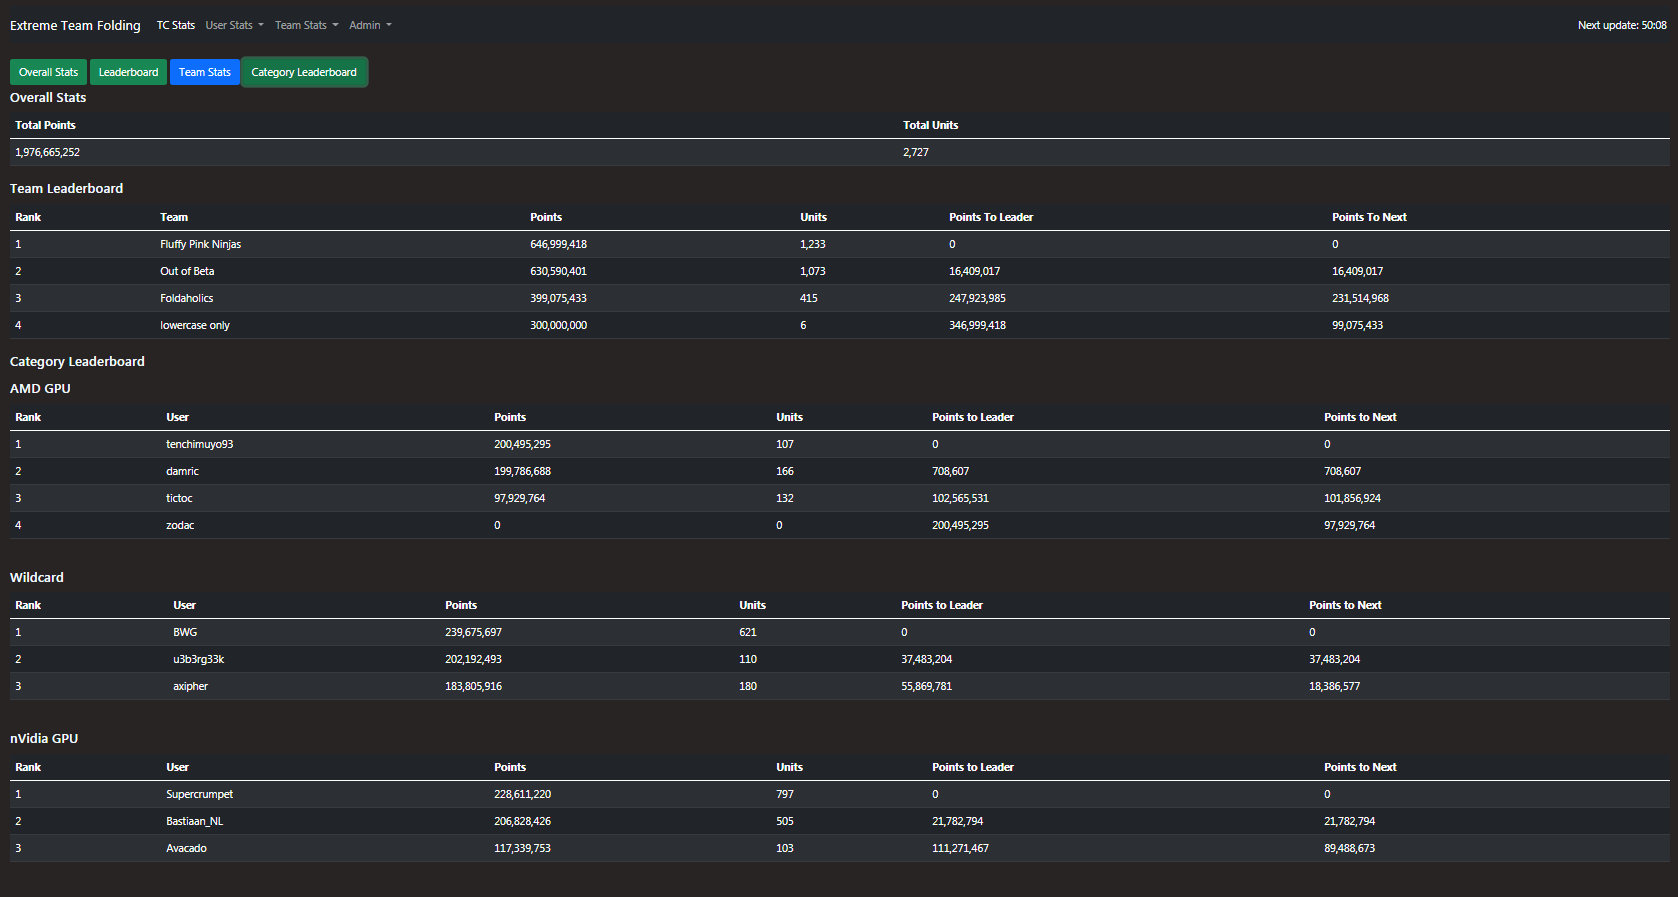Click the Leaderboard button

(x=128, y=72)
